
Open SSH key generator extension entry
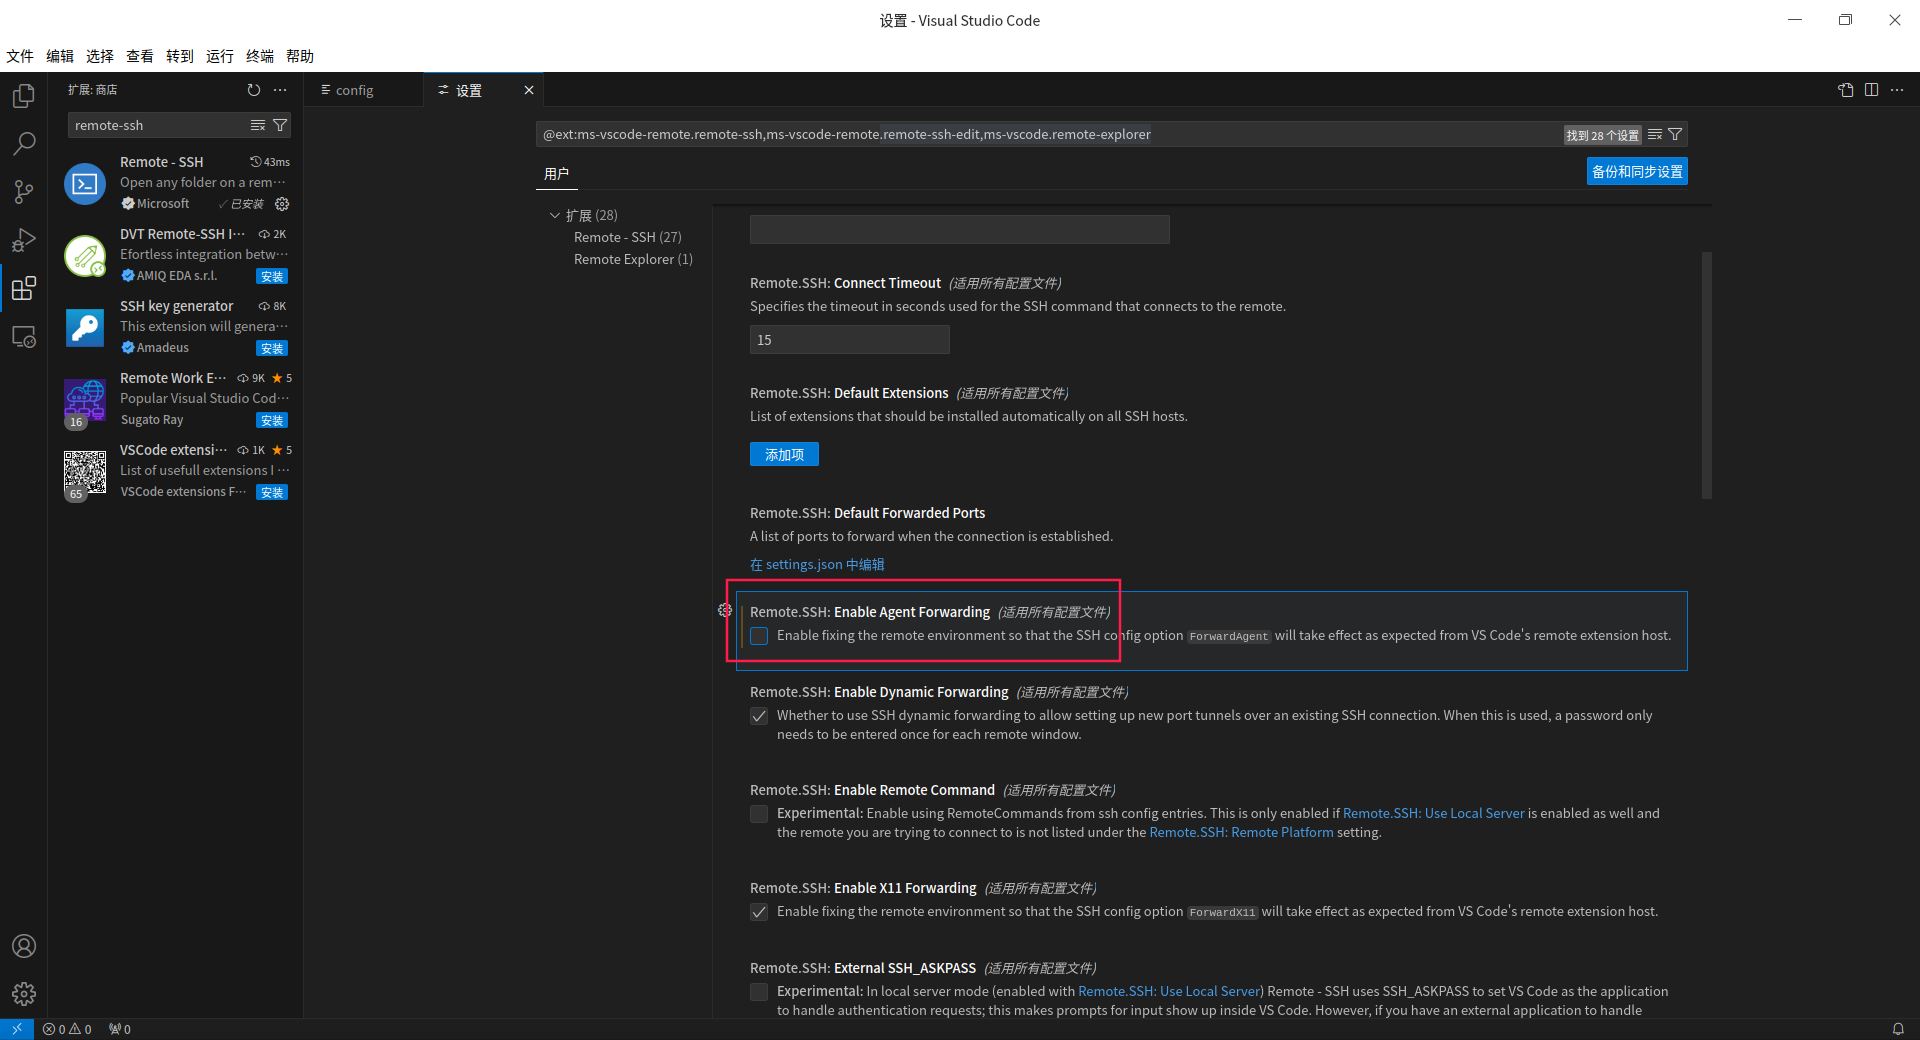pos(176,327)
